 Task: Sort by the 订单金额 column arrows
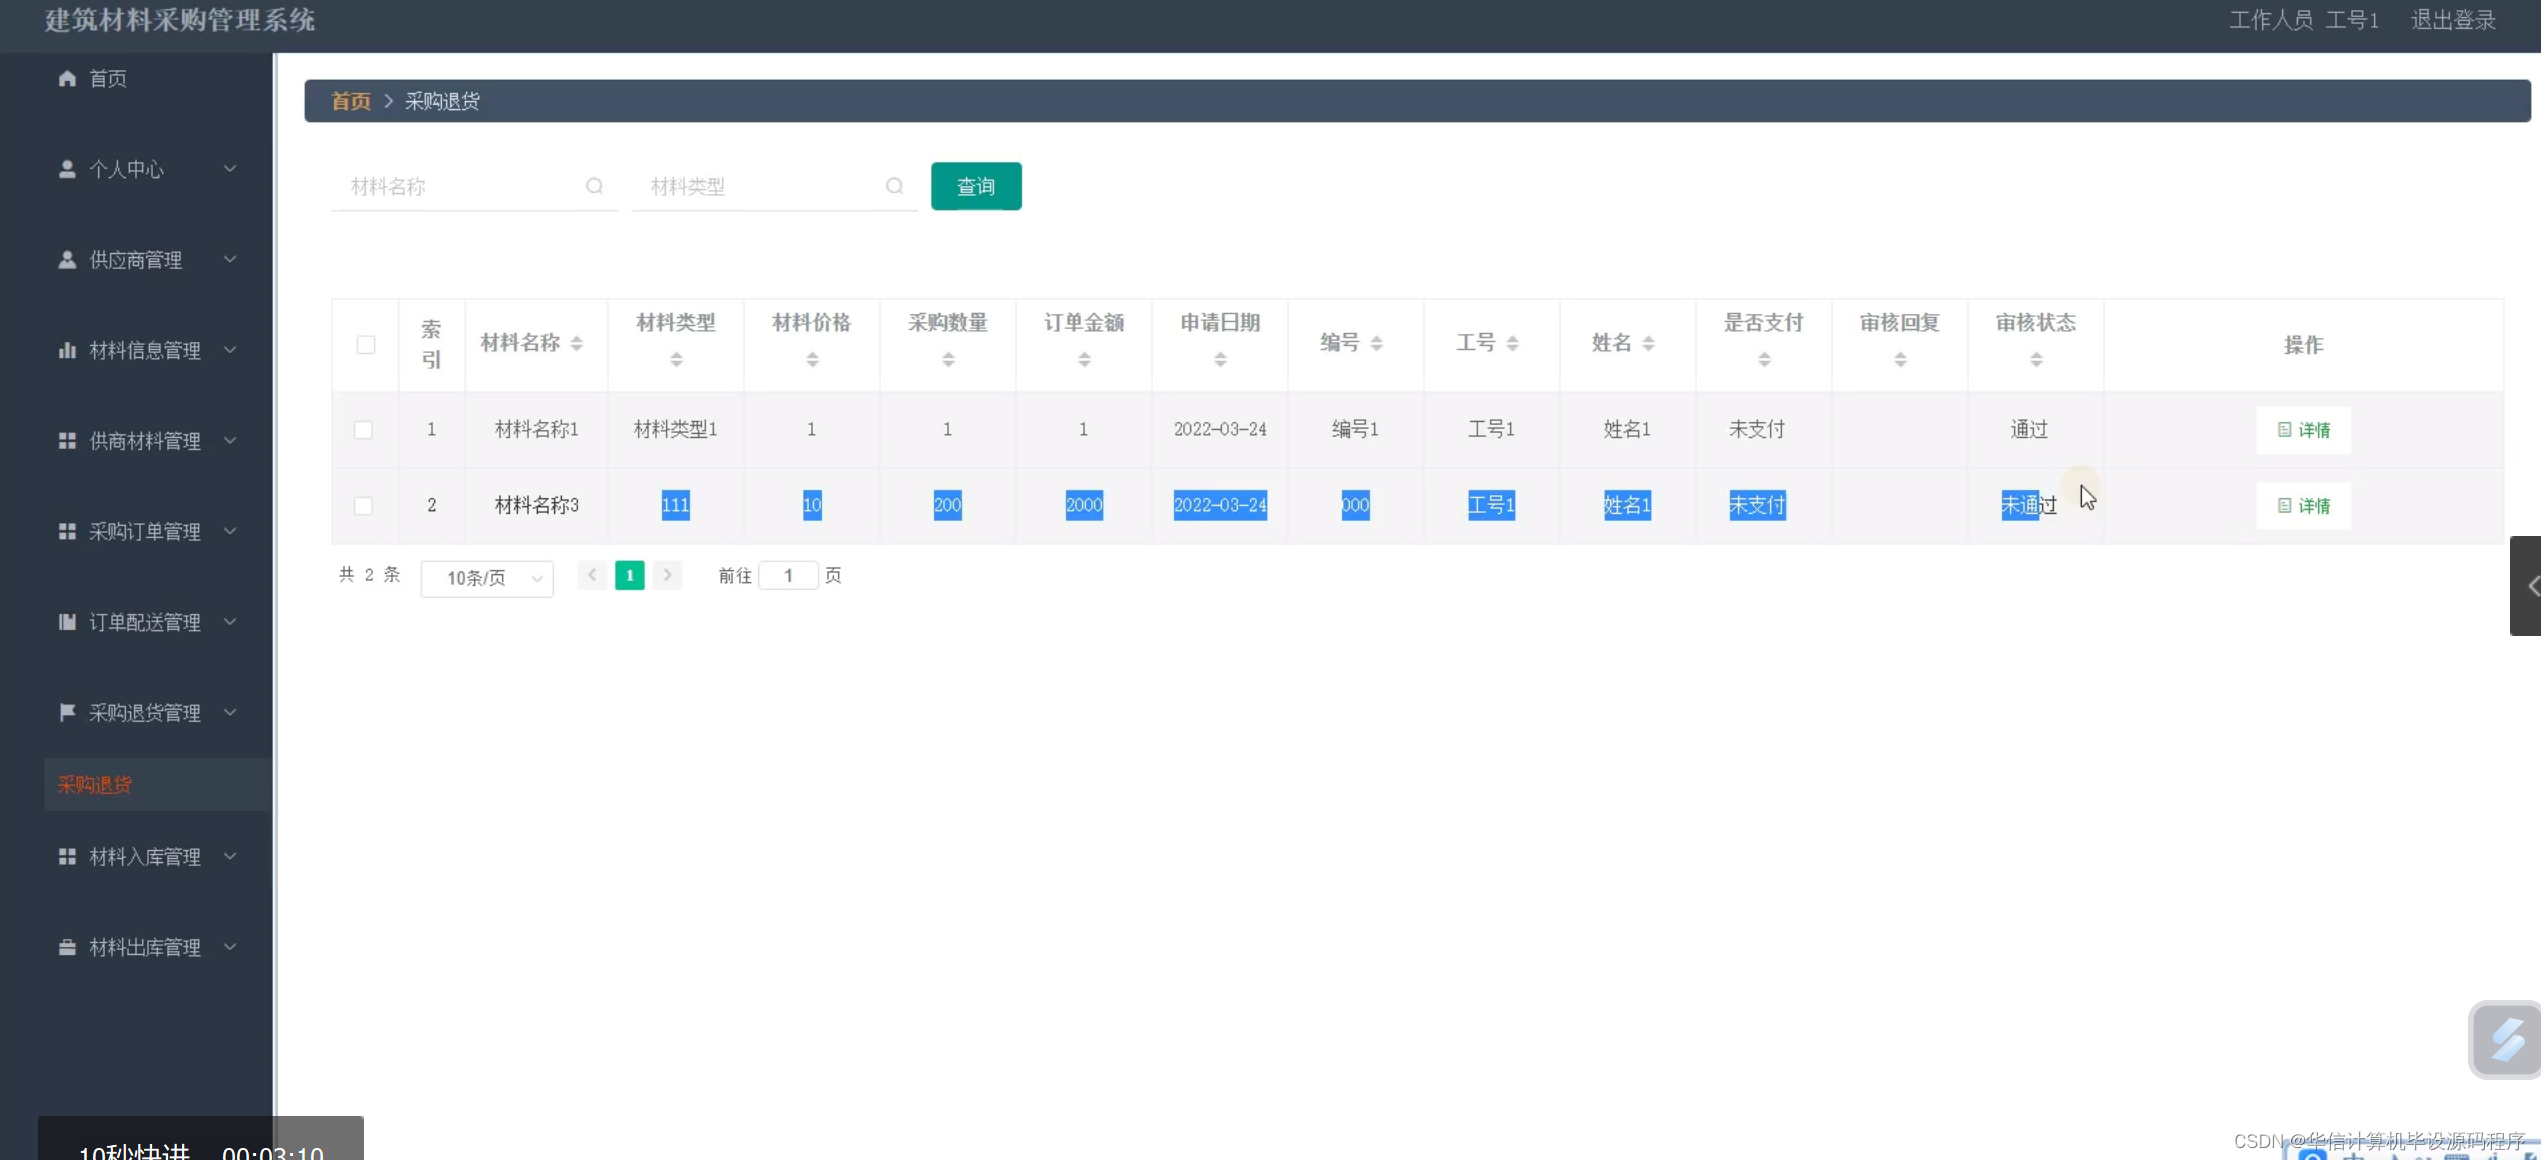[1084, 359]
